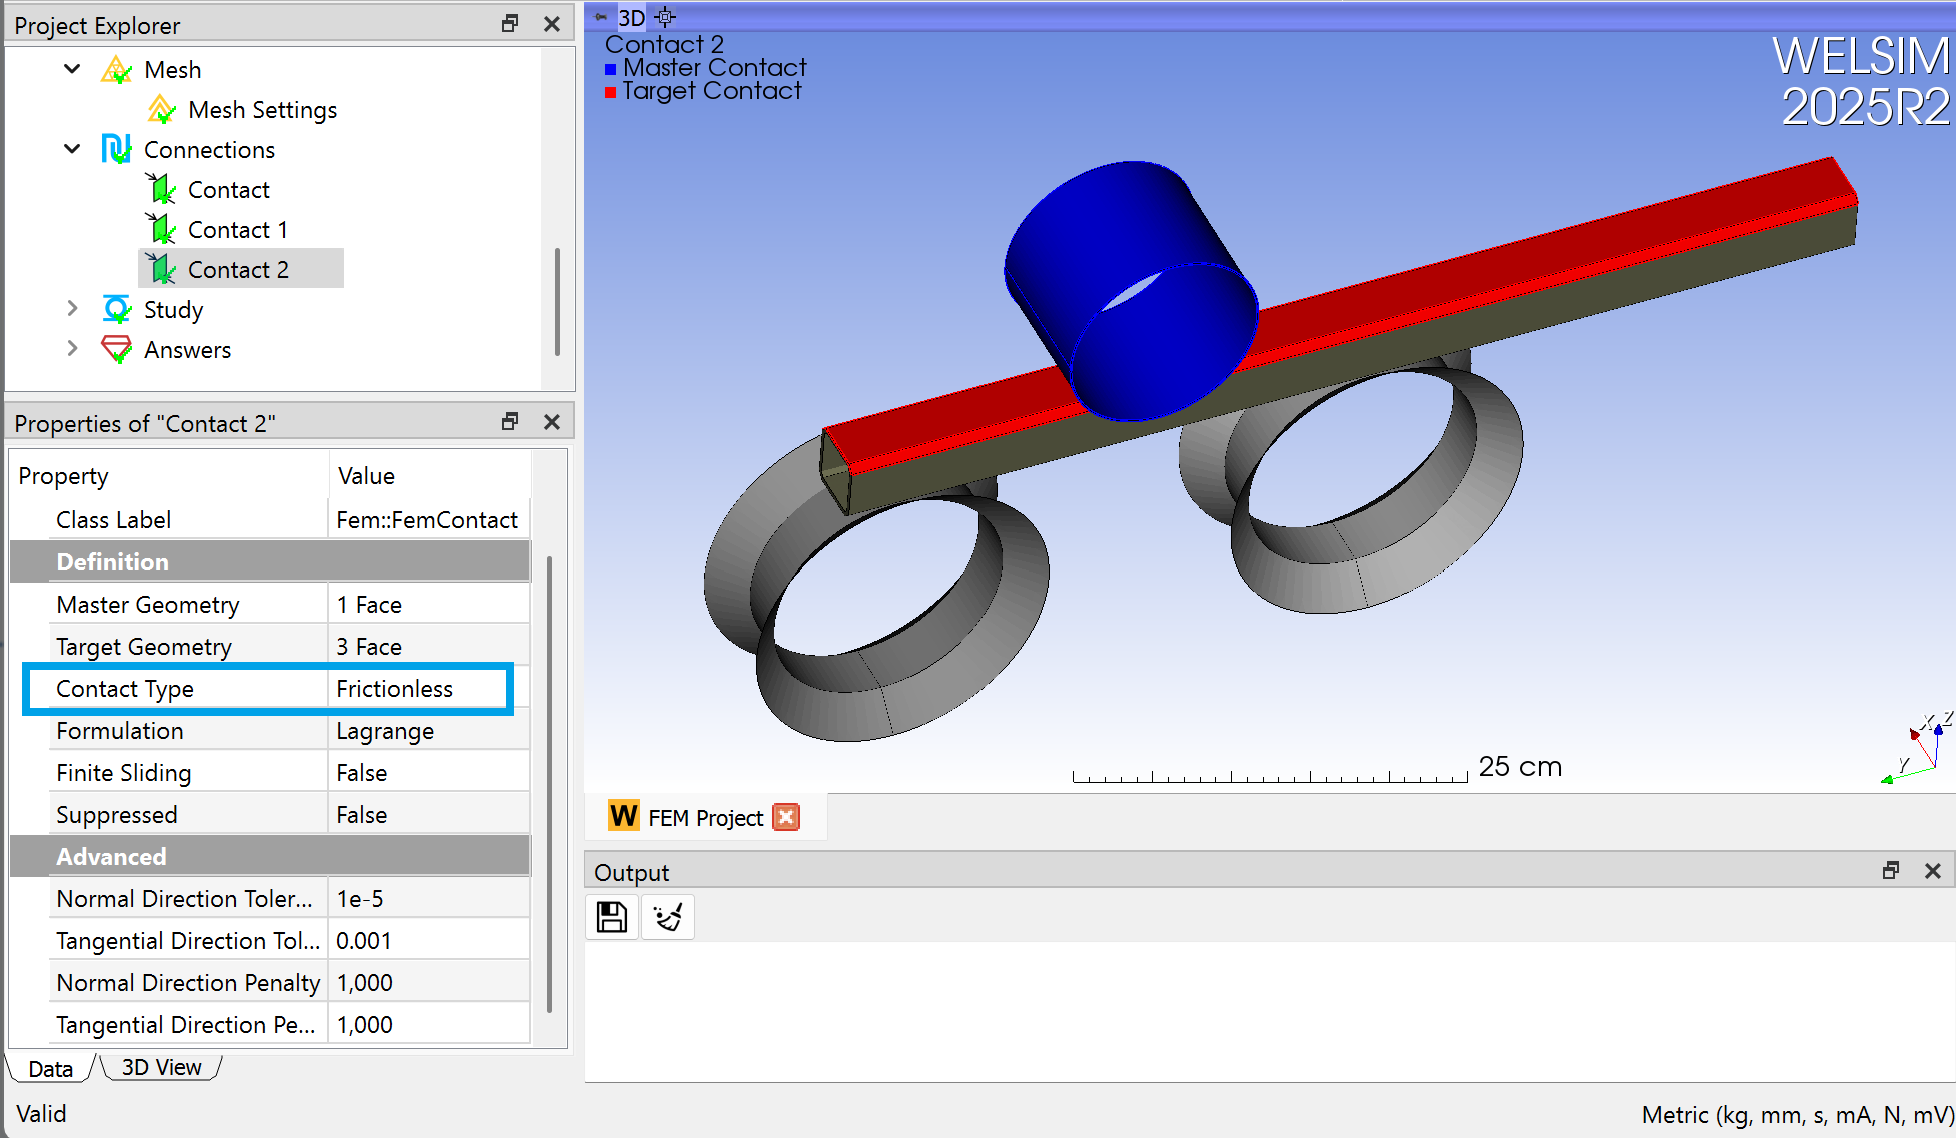Click the Answers node icon

tap(117, 350)
